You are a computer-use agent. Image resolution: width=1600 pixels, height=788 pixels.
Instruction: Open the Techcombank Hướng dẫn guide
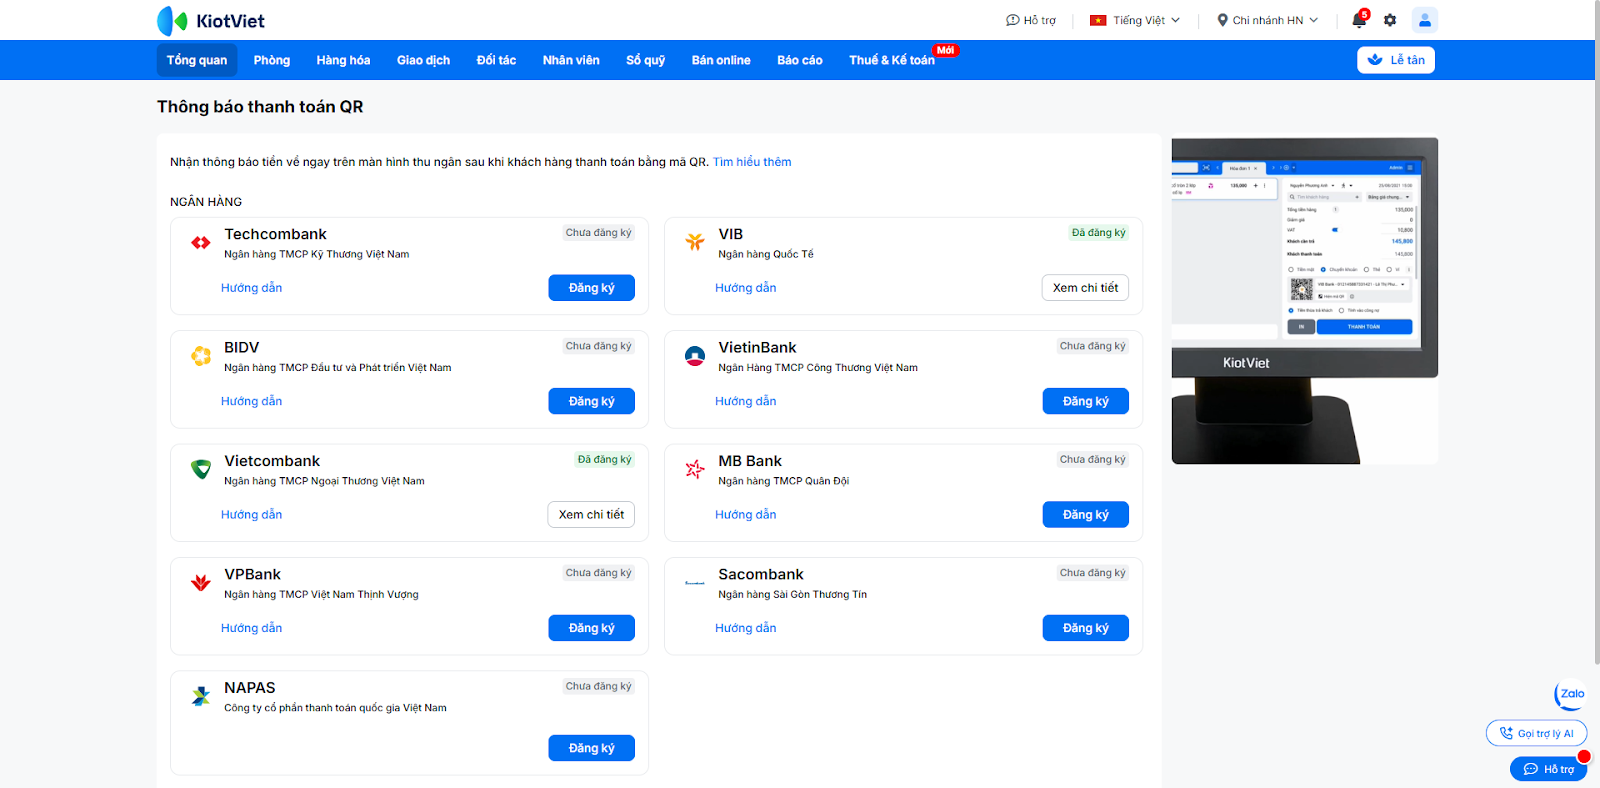pos(252,288)
